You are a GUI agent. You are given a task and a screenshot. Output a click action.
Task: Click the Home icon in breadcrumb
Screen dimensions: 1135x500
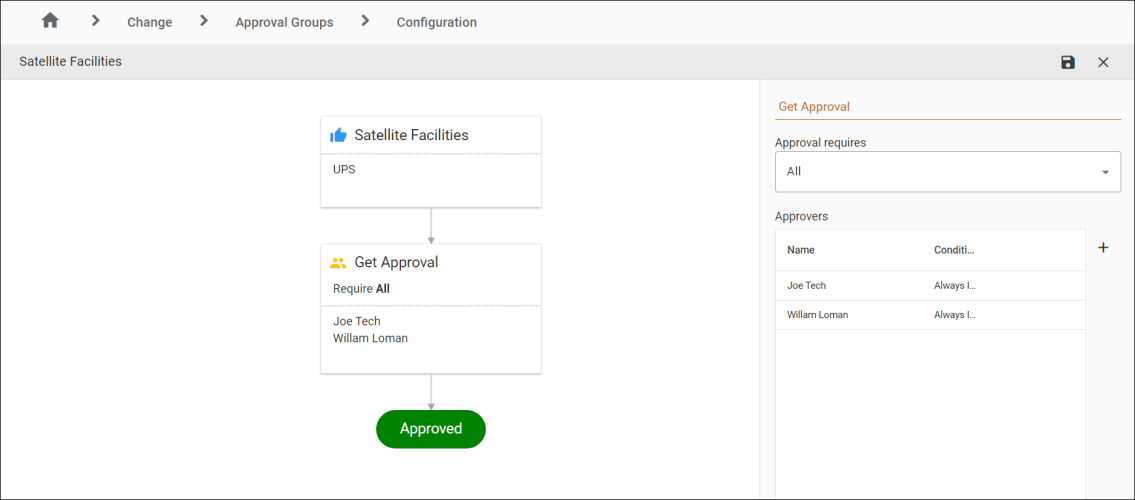50,21
